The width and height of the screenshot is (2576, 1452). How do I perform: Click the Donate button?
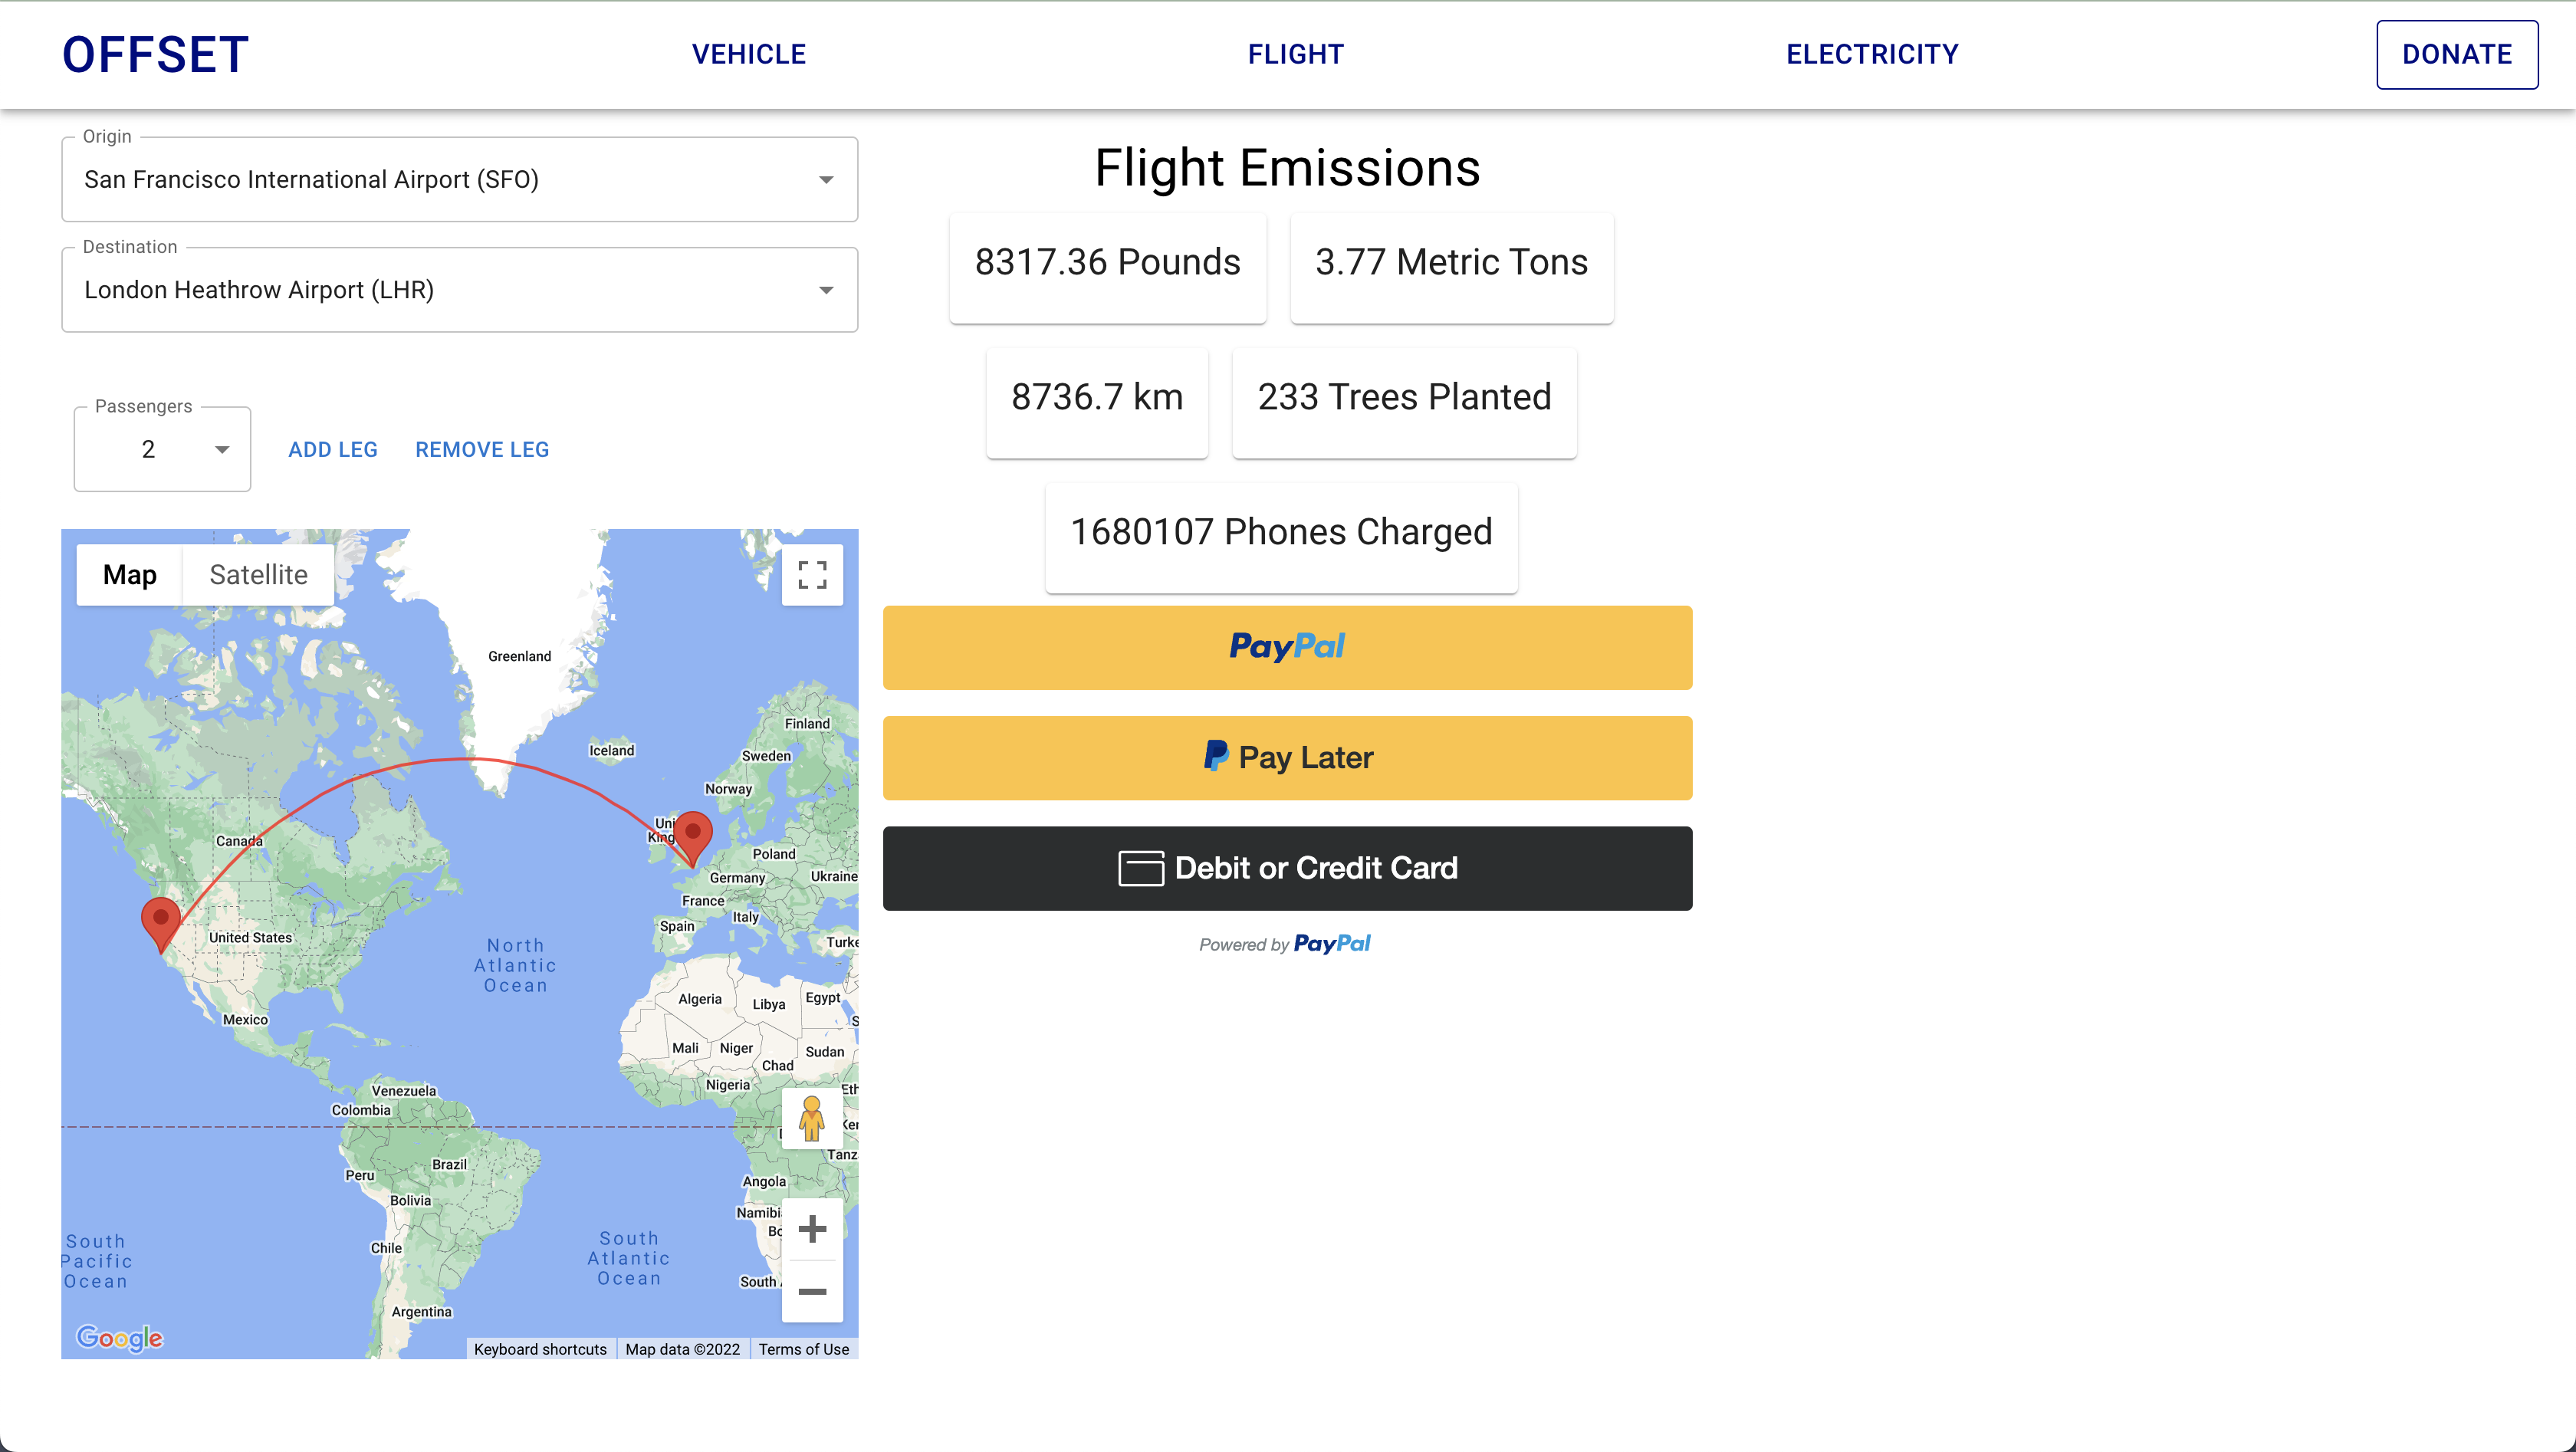2456,54
